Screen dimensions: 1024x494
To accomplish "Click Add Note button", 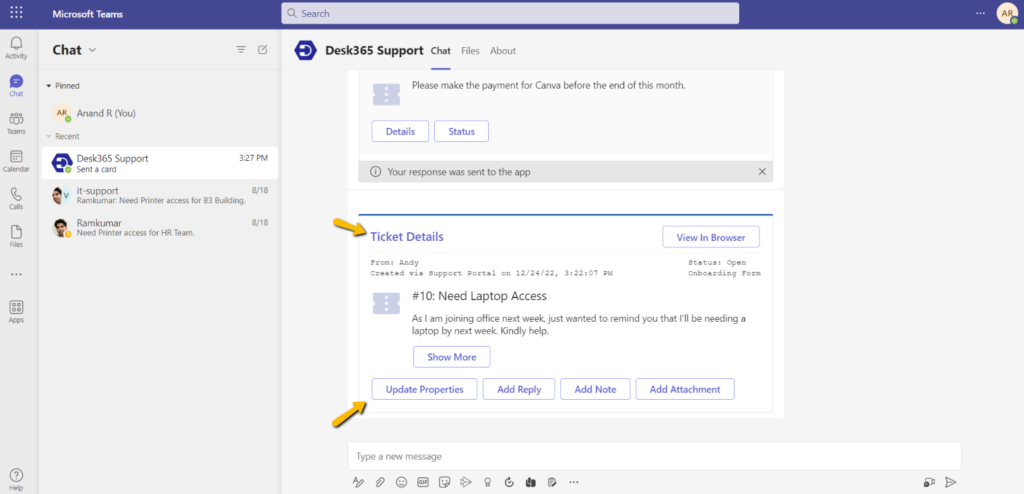I will click(596, 389).
